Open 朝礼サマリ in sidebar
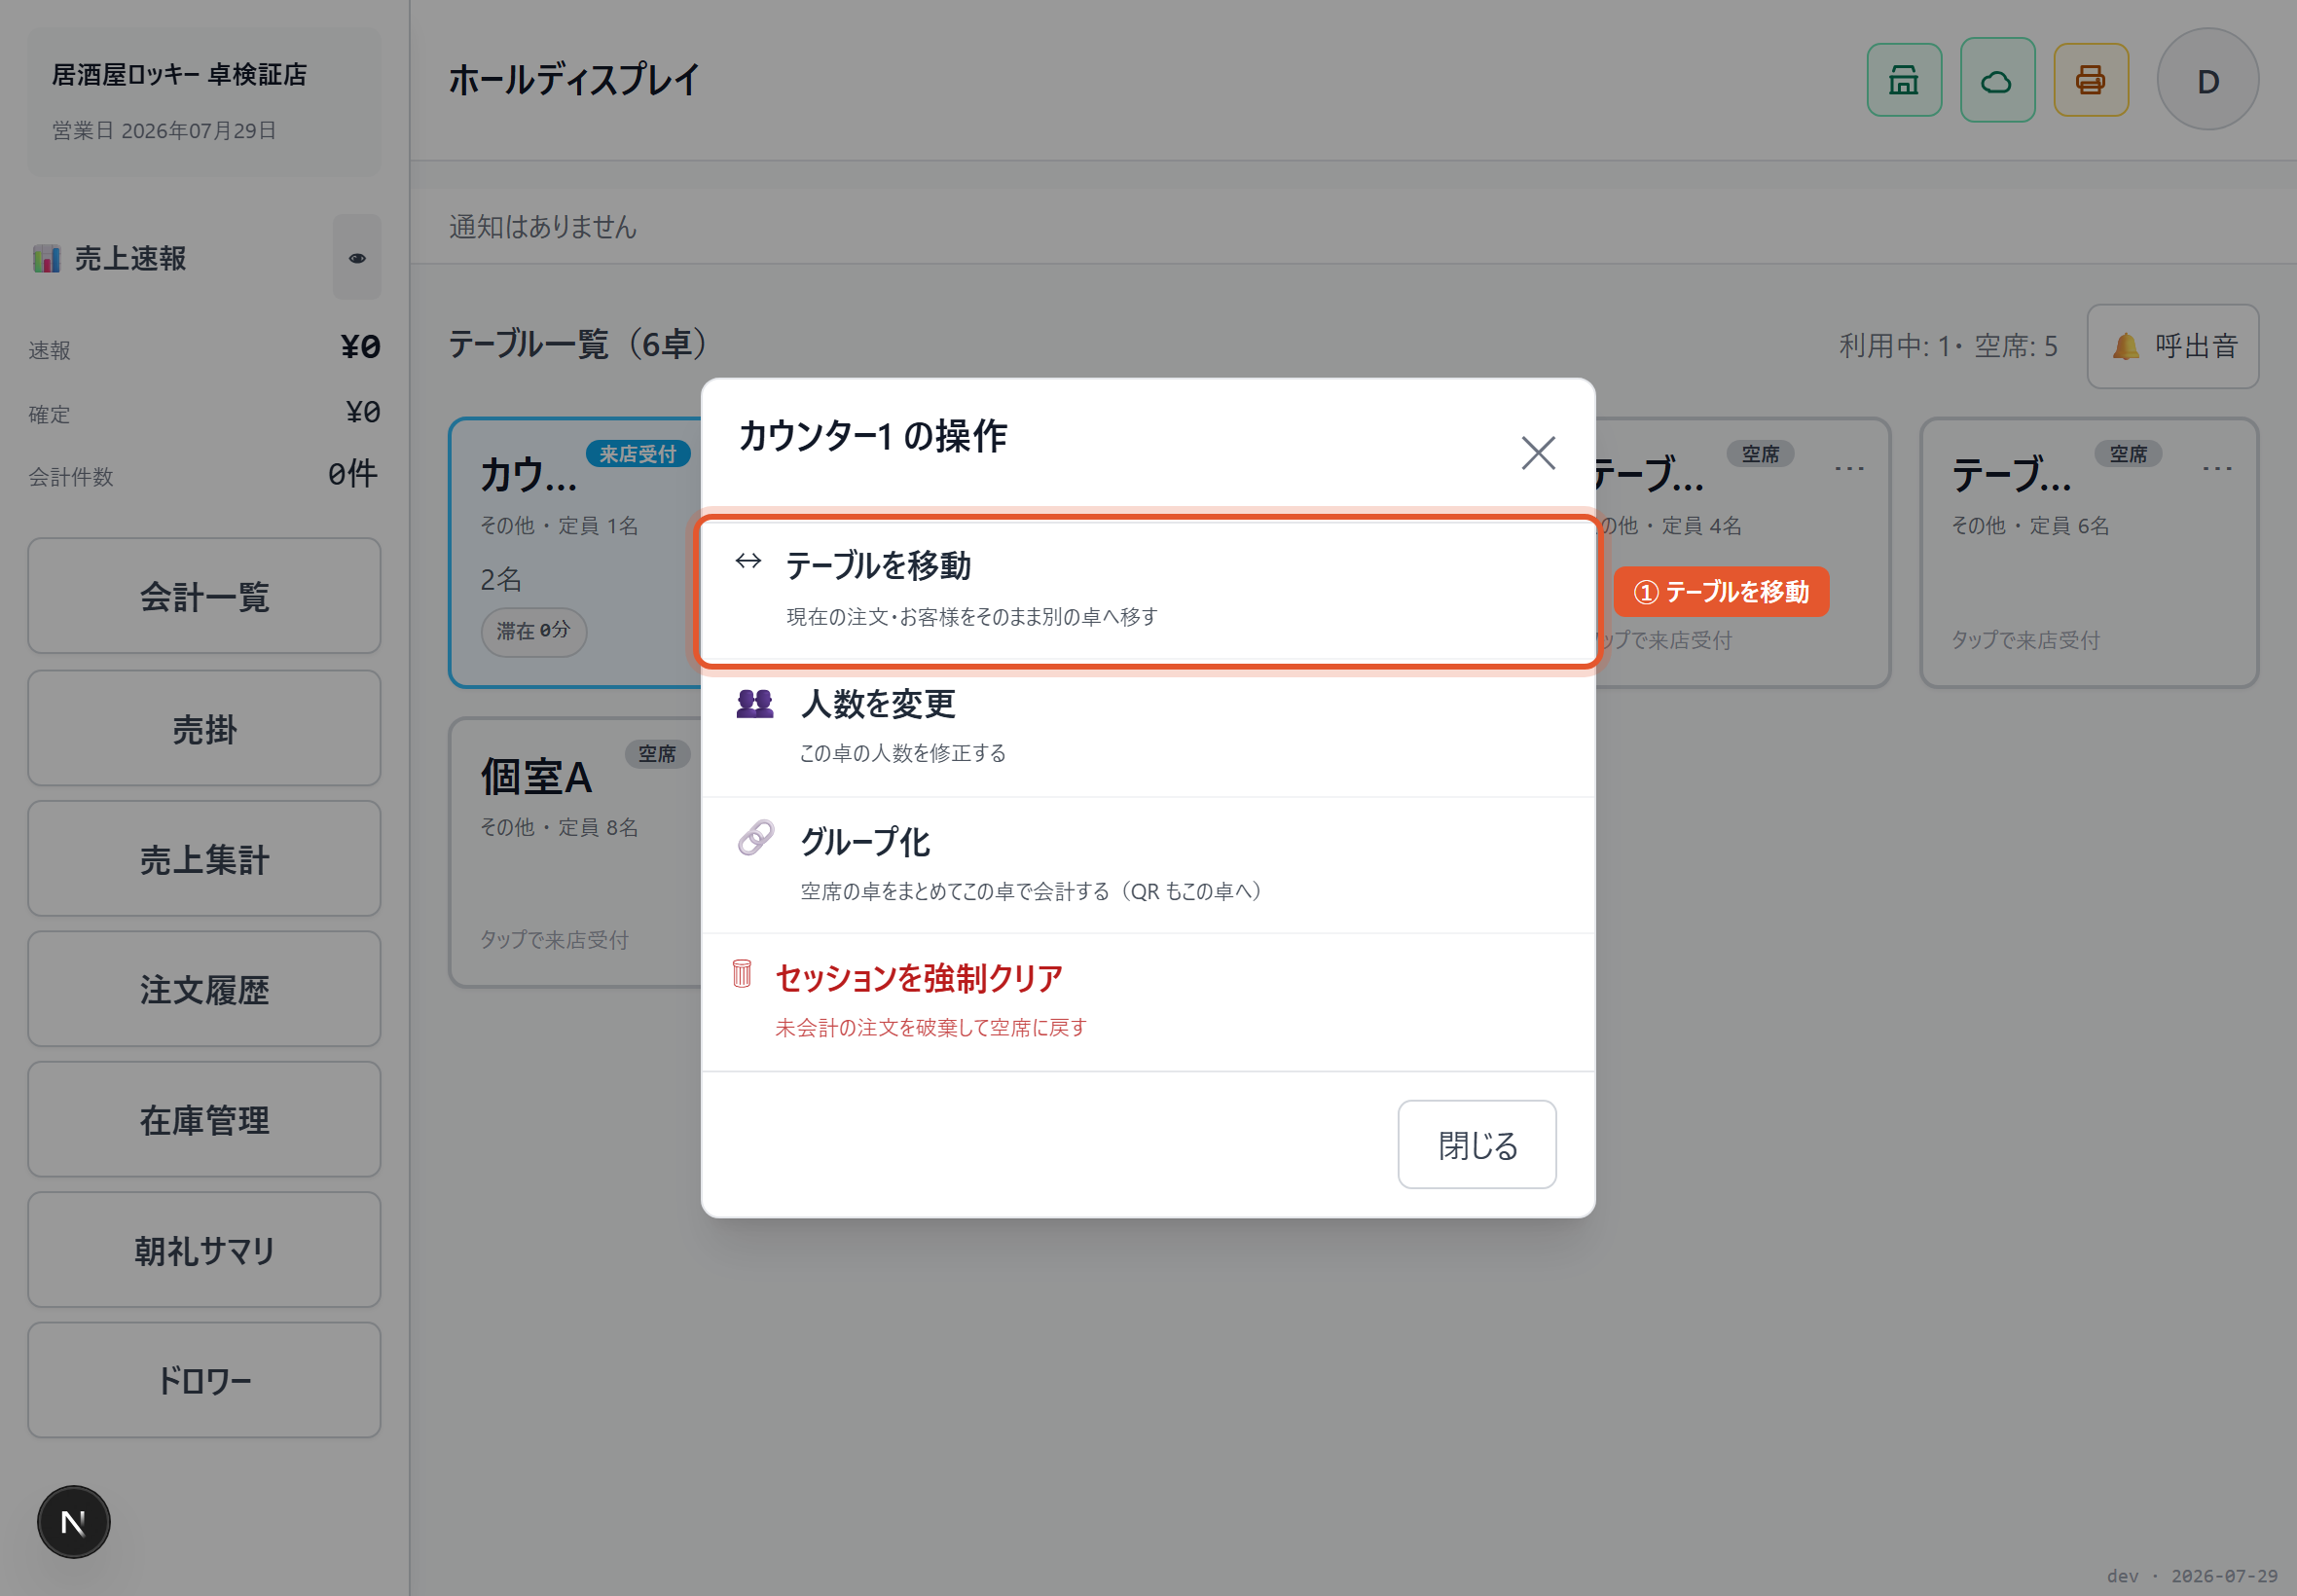The image size is (2297, 1596). pyautogui.click(x=204, y=1250)
